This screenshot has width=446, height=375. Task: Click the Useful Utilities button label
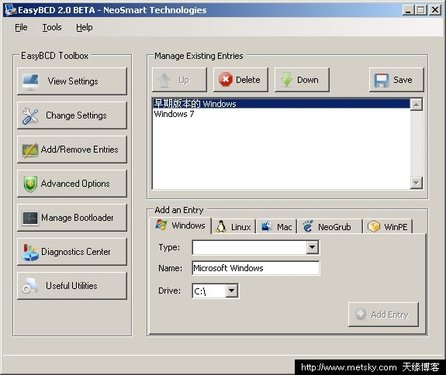click(x=71, y=286)
